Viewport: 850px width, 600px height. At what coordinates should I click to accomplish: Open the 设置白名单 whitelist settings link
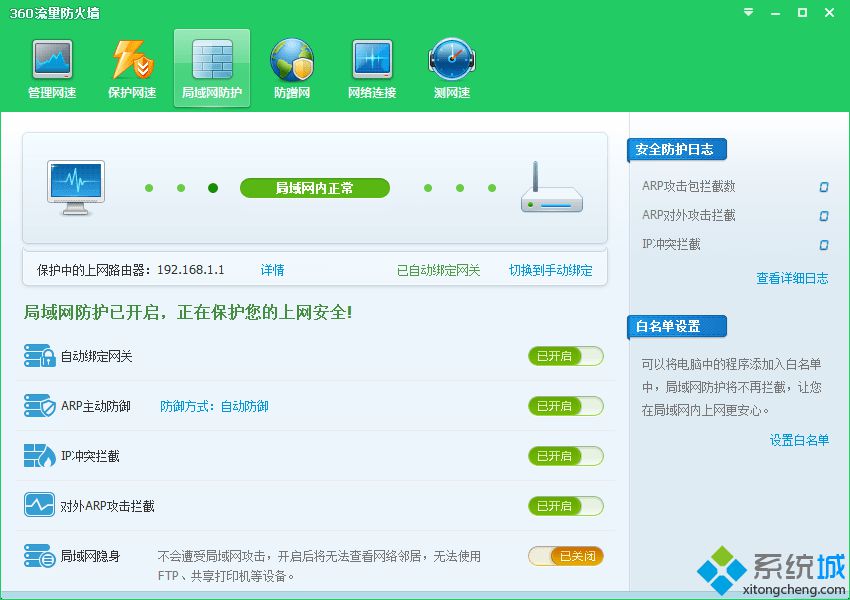tap(799, 440)
